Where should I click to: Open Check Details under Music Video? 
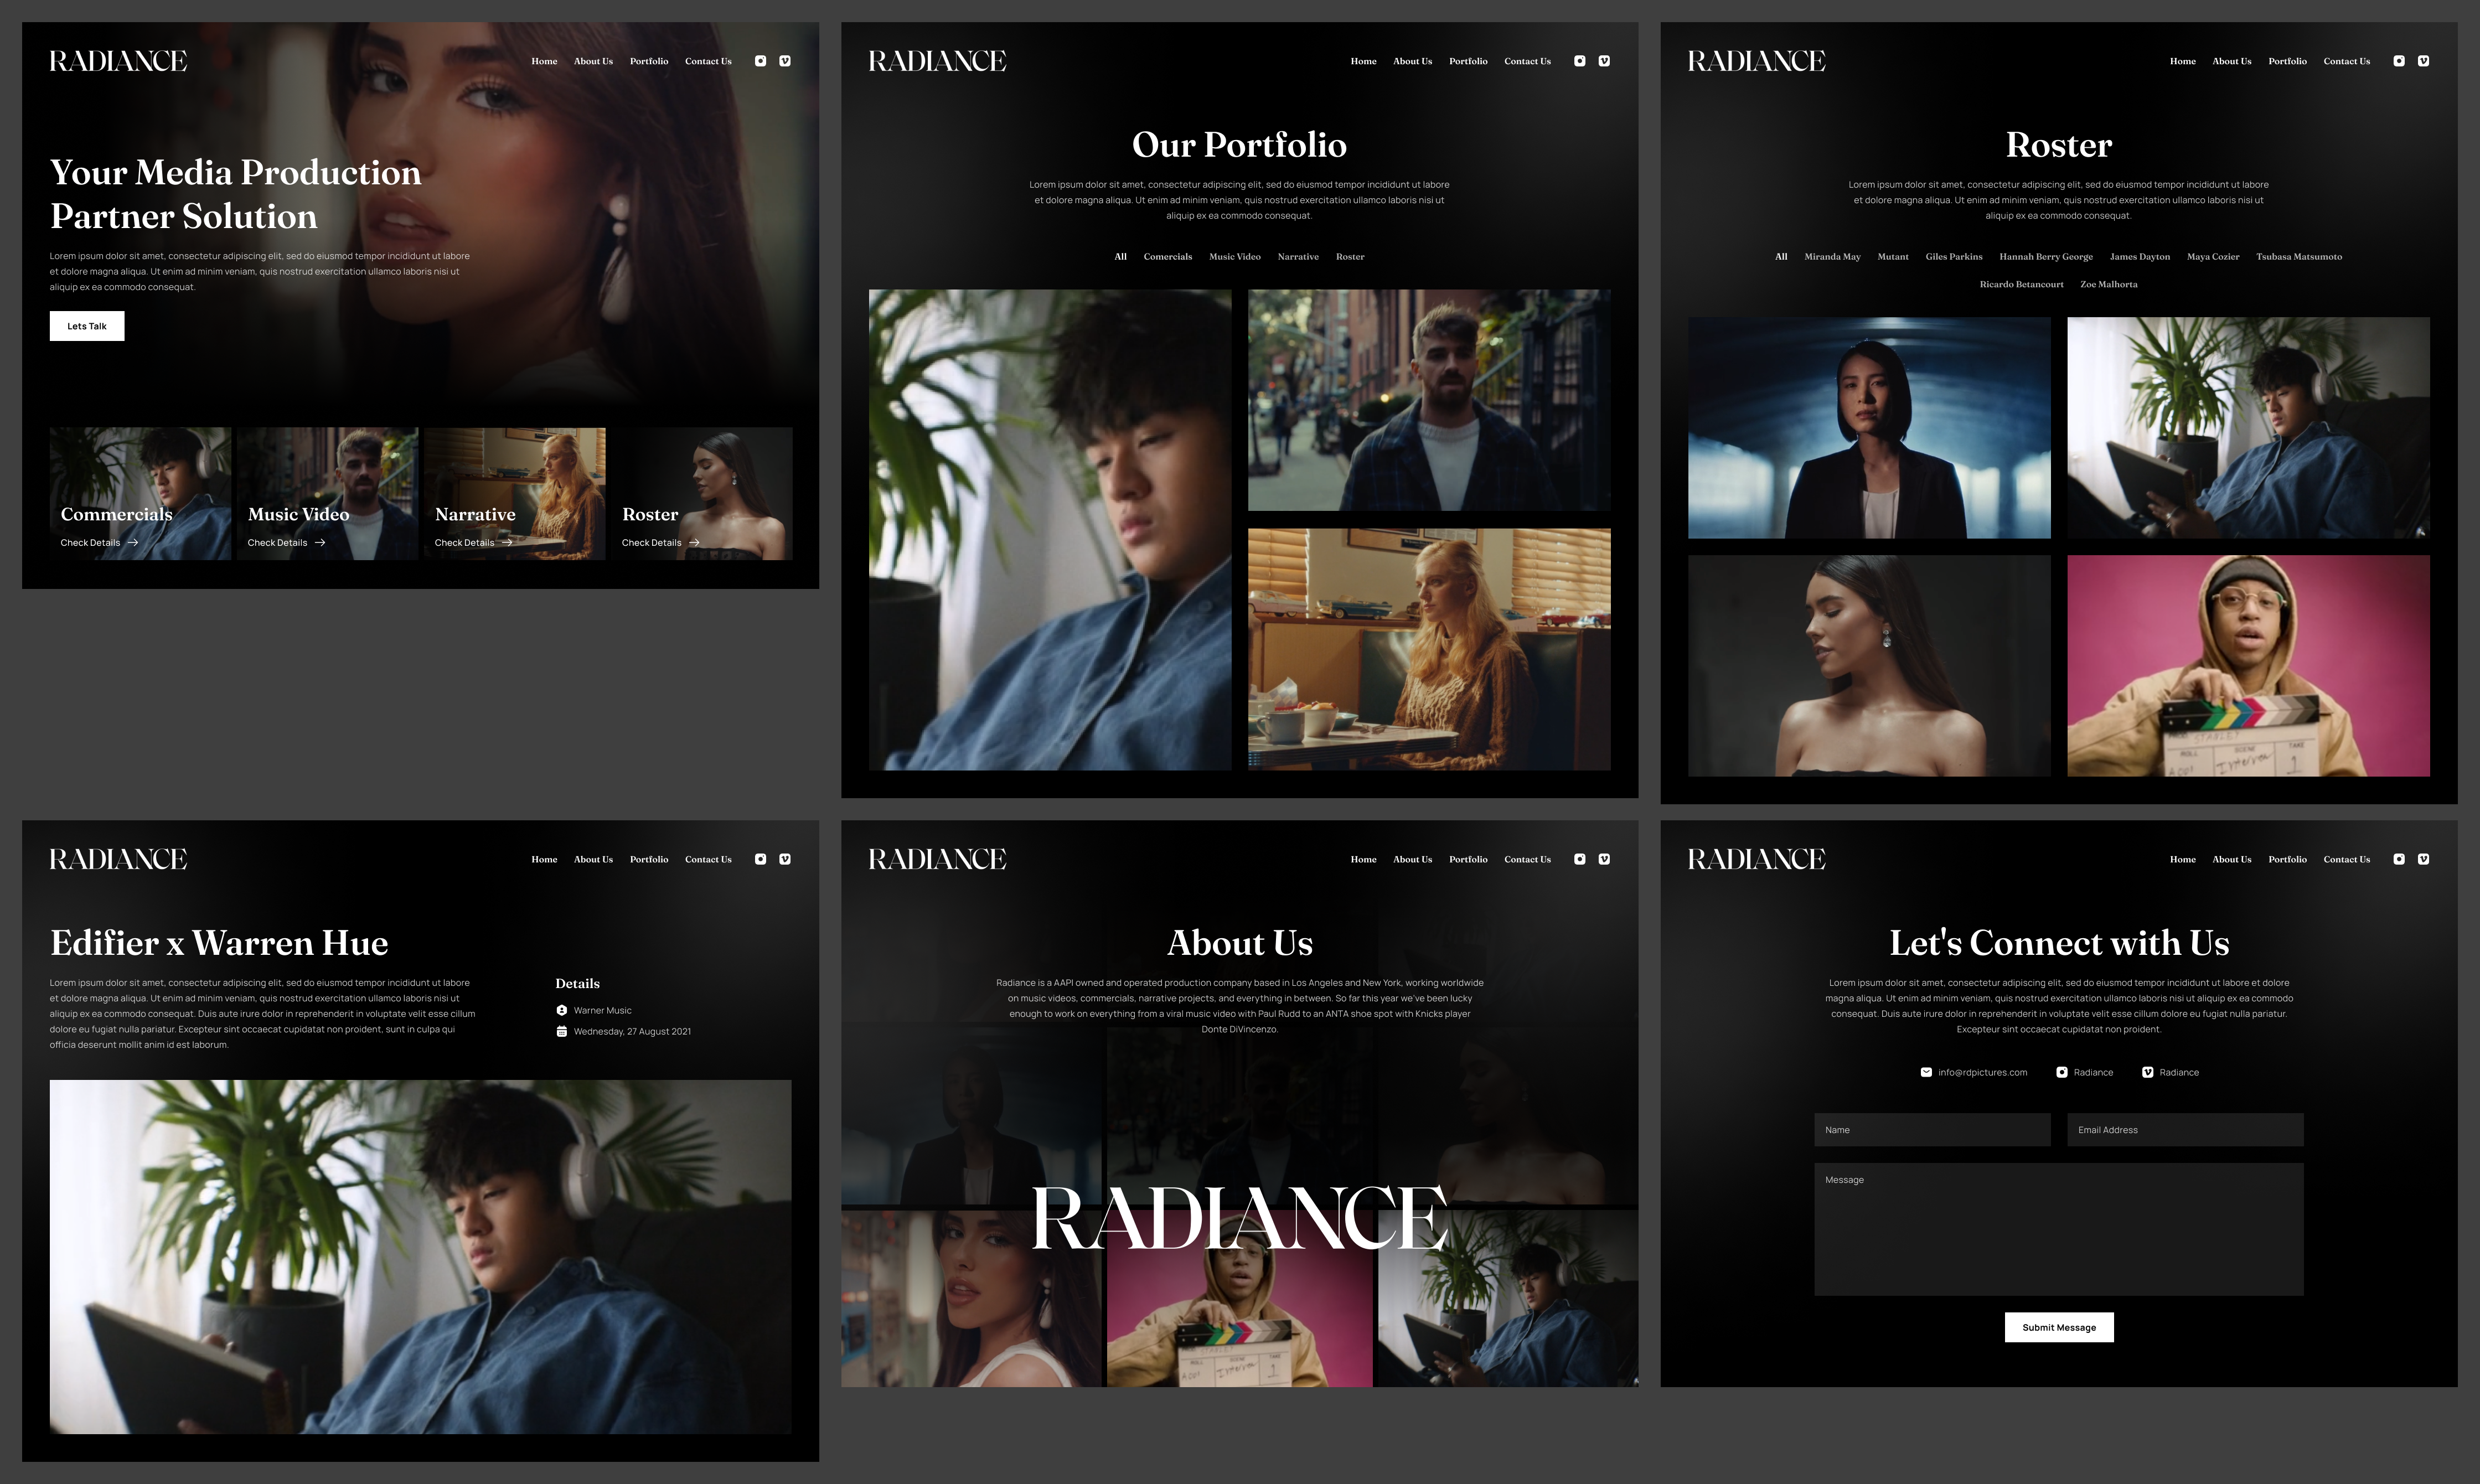click(277, 542)
